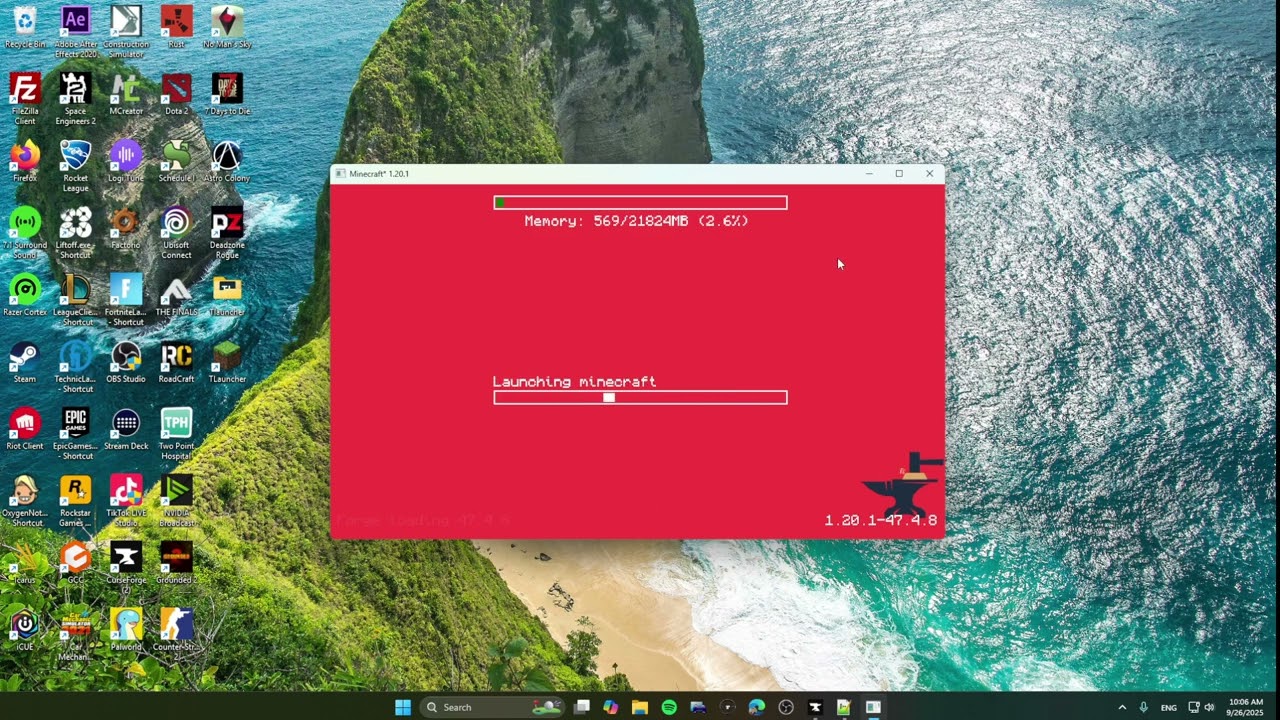Screen dimensions: 1280x720
Task: Open Oxygen Not Included shortcut
Action: coord(25,500)
